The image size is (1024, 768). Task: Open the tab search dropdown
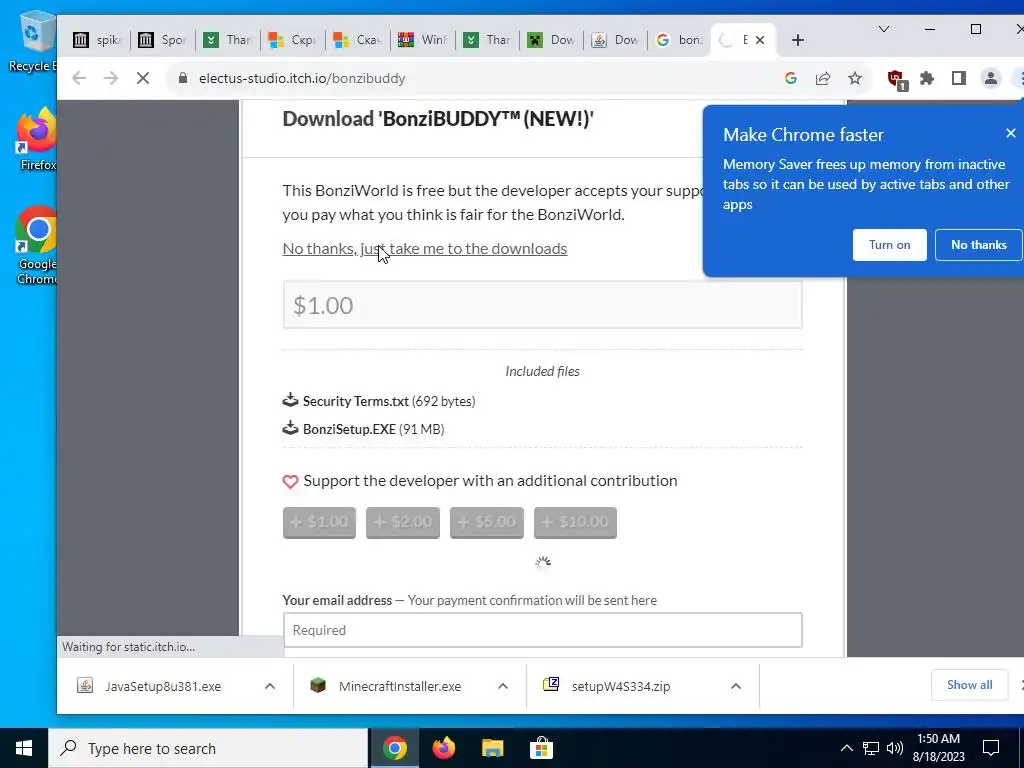tap(884, 29)
